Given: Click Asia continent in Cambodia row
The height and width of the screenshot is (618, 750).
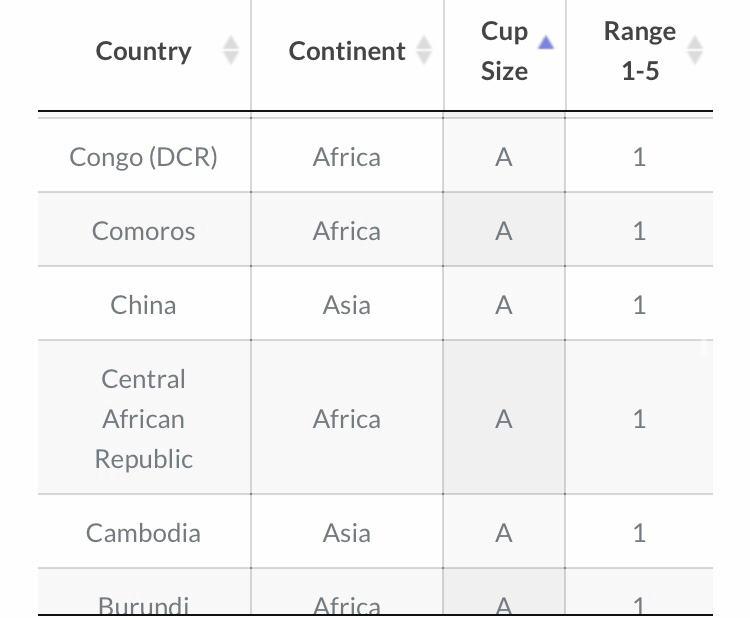Looking at the screenshot, I should 347,533.
